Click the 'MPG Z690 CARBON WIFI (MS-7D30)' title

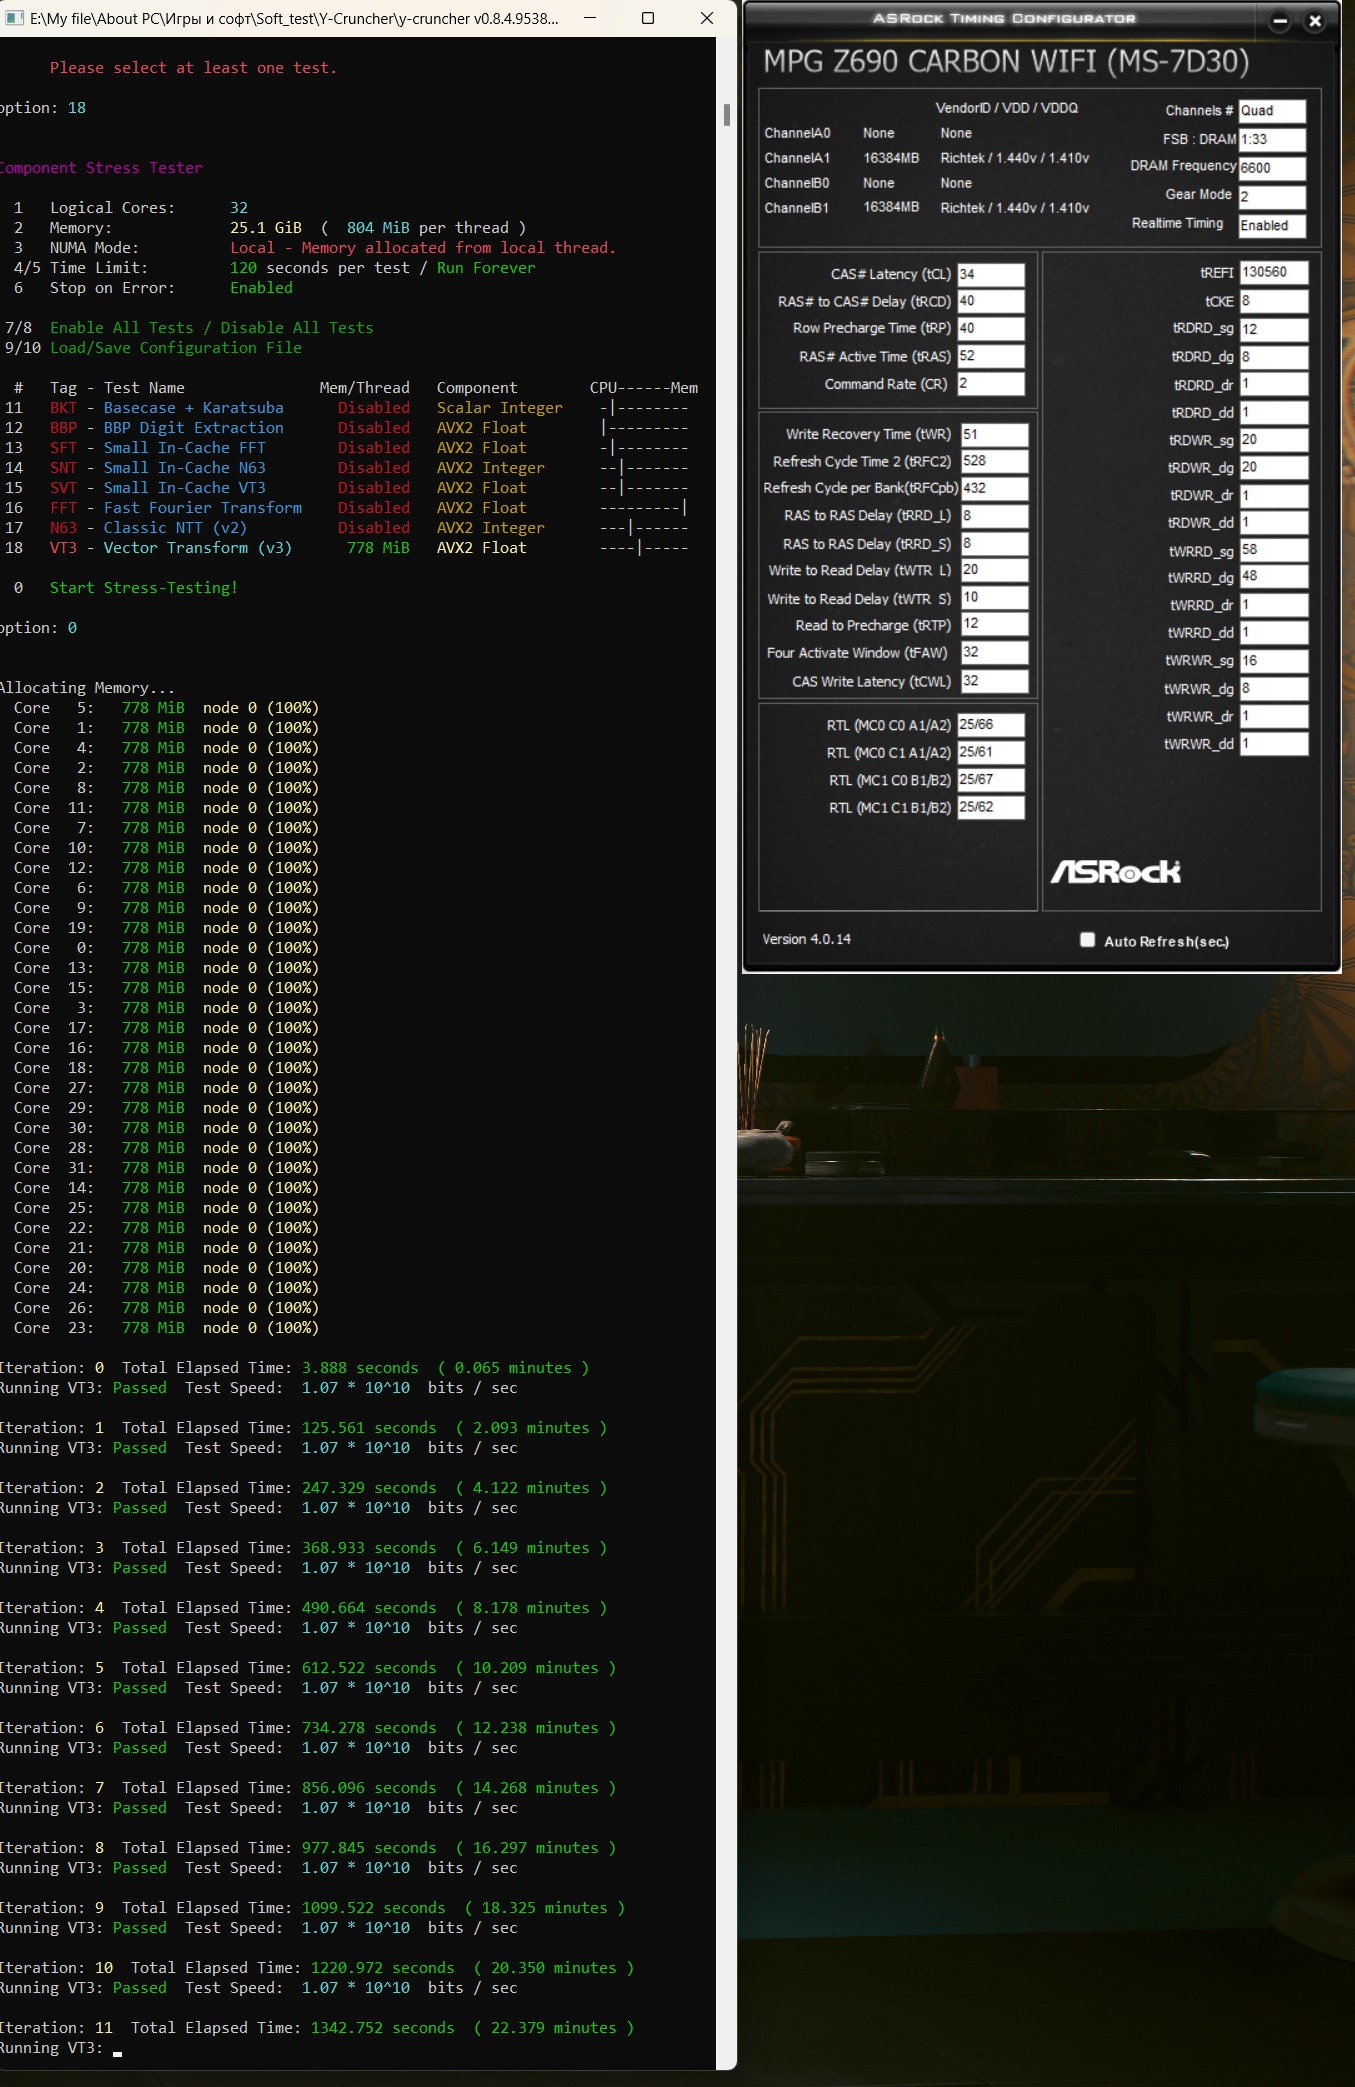[x=1006, y=62]
